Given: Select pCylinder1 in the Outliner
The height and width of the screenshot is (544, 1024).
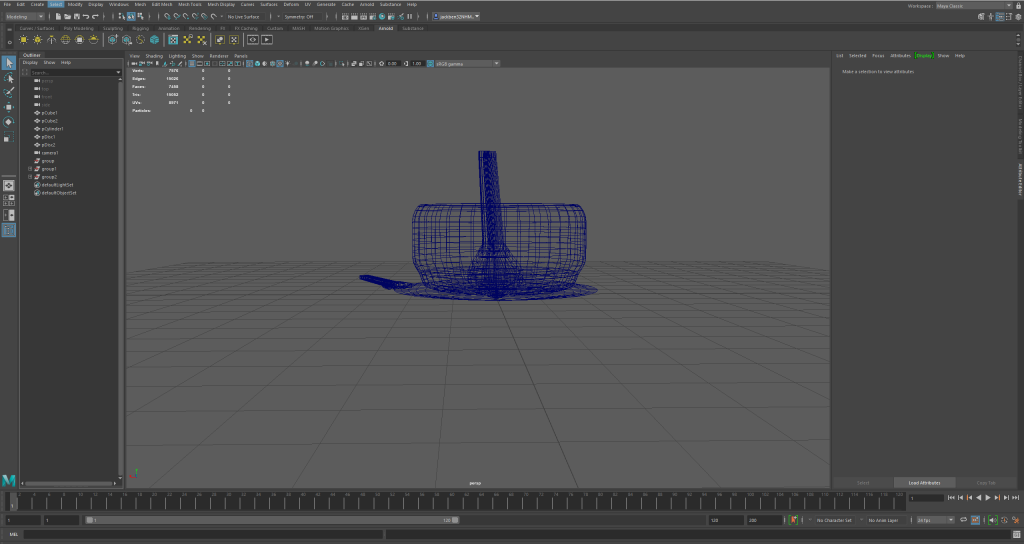Looking at the screenshot, I should coord(53,129).
